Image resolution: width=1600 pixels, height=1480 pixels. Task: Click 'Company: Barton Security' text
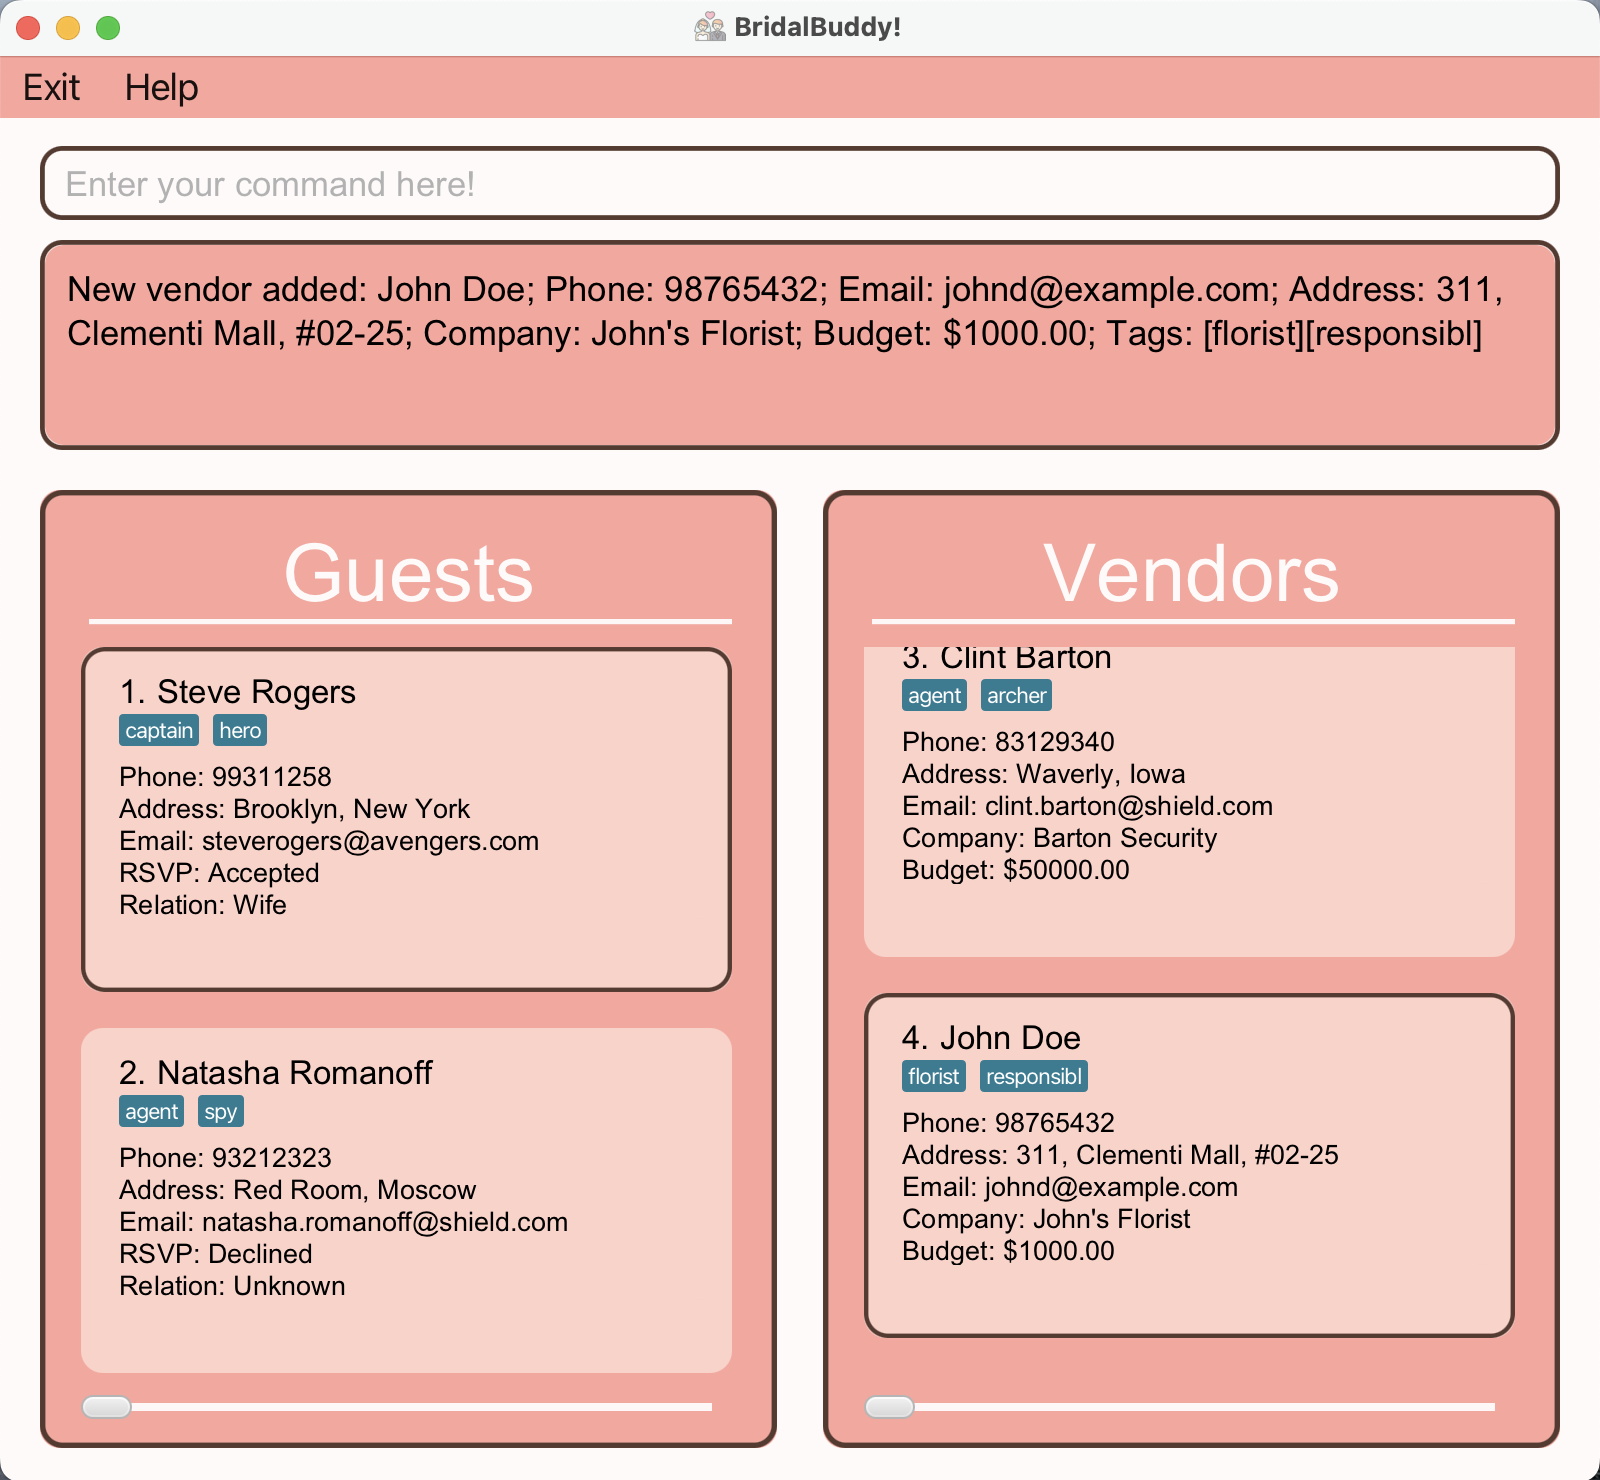[x=1060, y=838]
